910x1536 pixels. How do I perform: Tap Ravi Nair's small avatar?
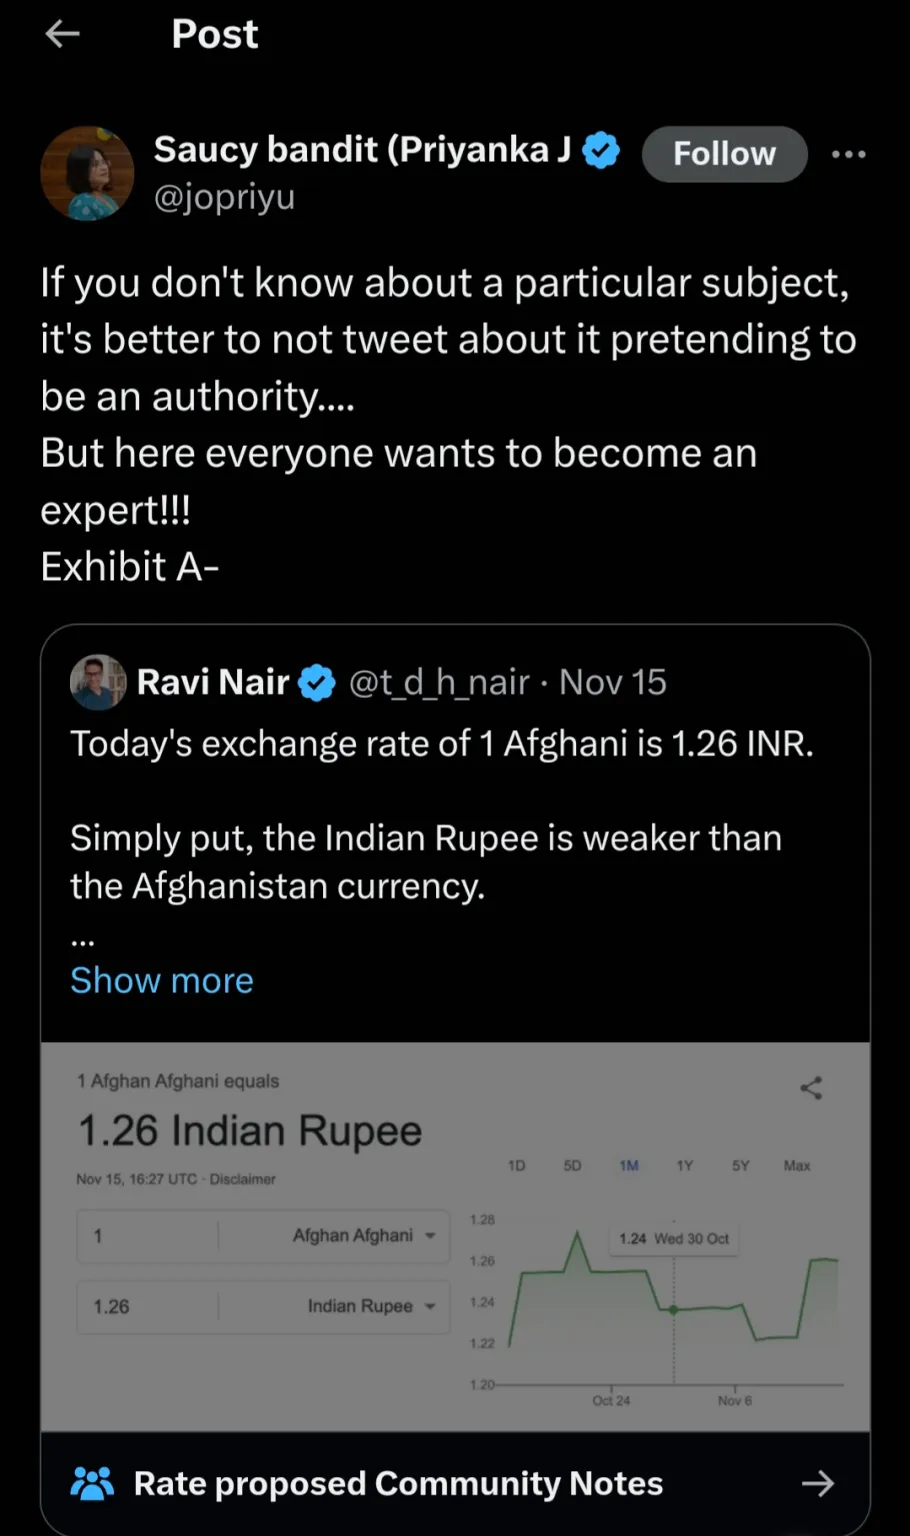point(97,682)
